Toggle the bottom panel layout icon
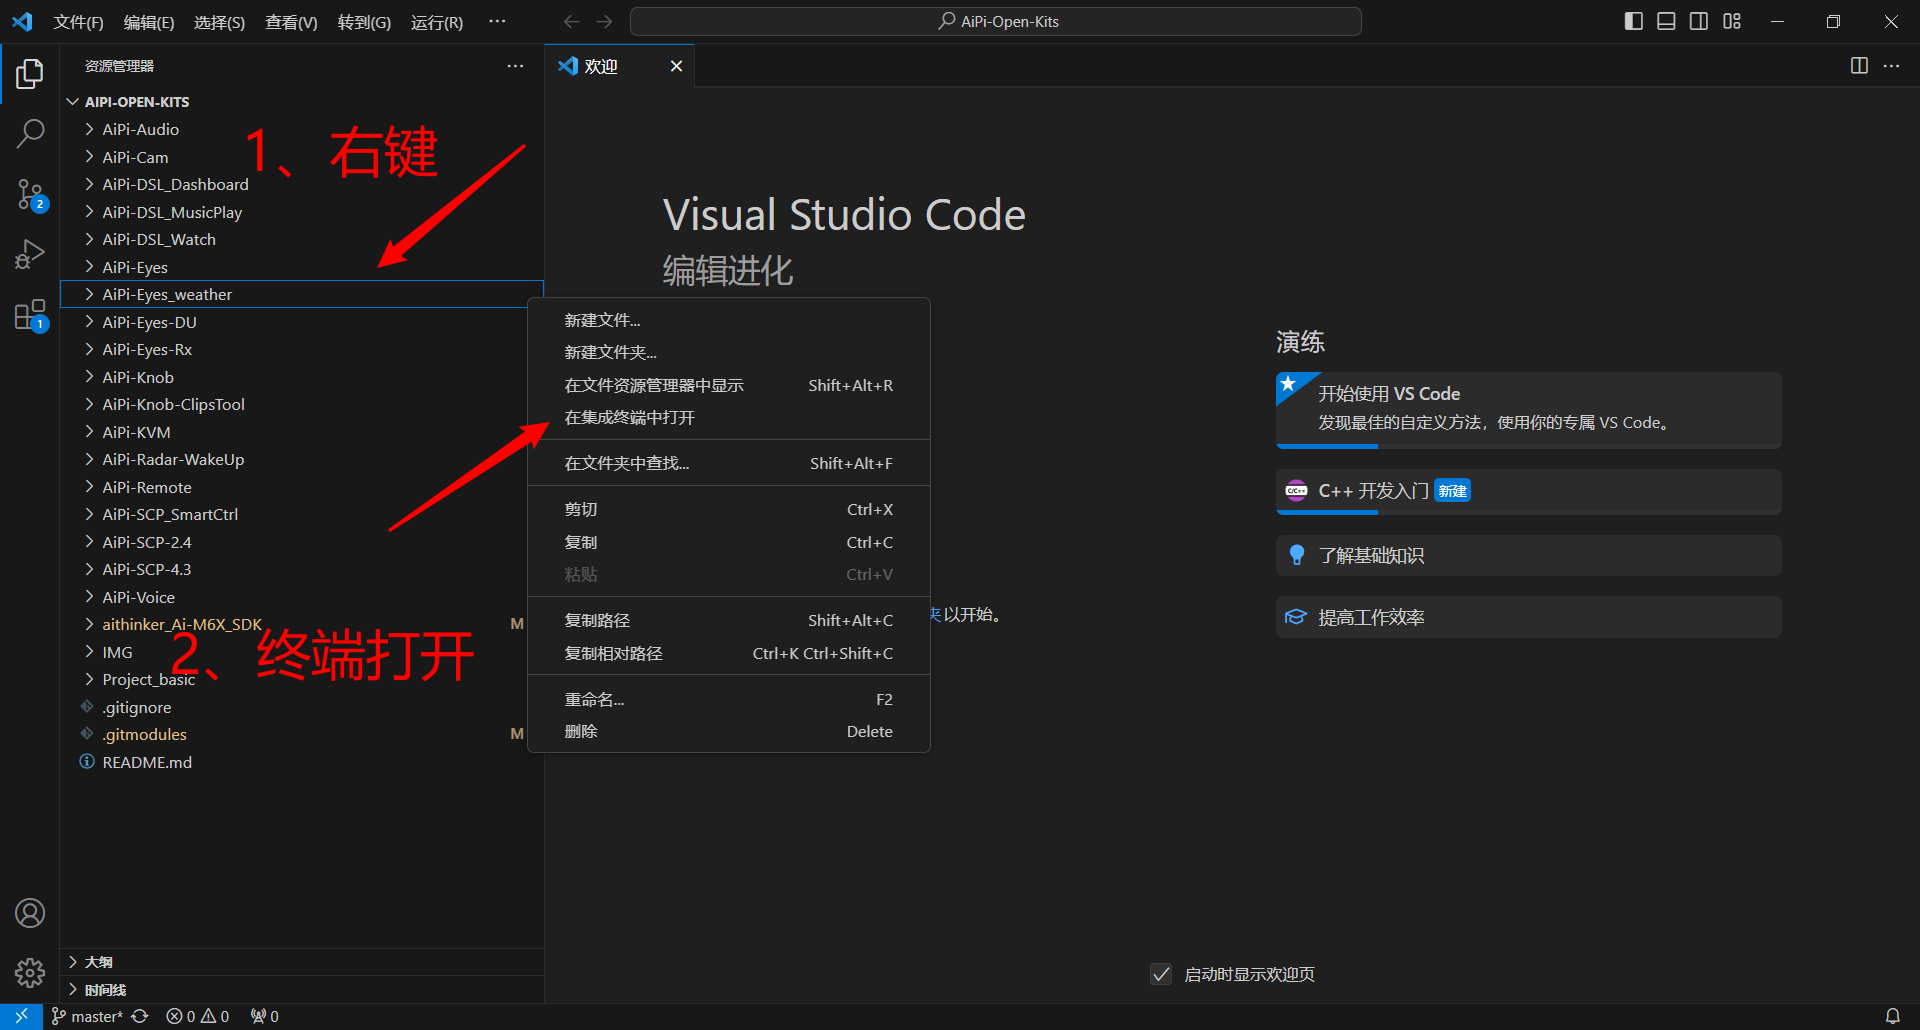This screenshot has height=1030, width=1920. click(x=1666, y=21)
